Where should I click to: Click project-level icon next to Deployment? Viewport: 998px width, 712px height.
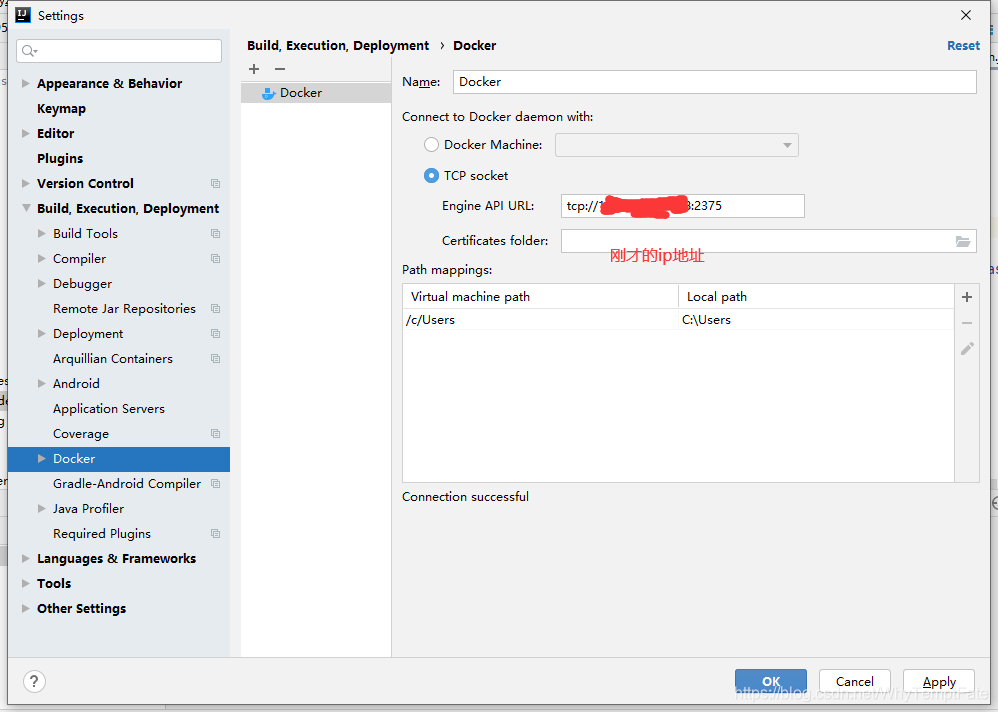[216, 334]
